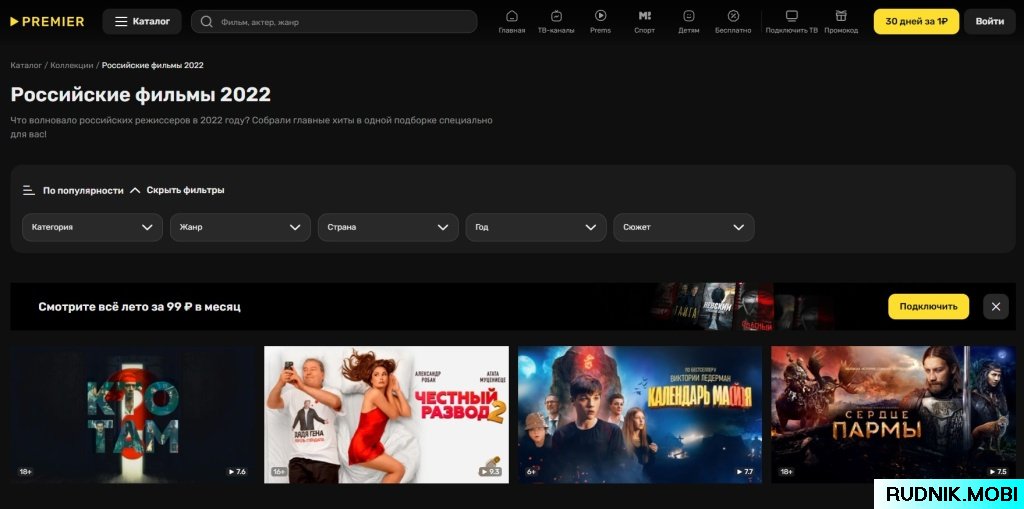Open the Кто там movie thumbnail
1024x509 pixels.
pos(133,415)
